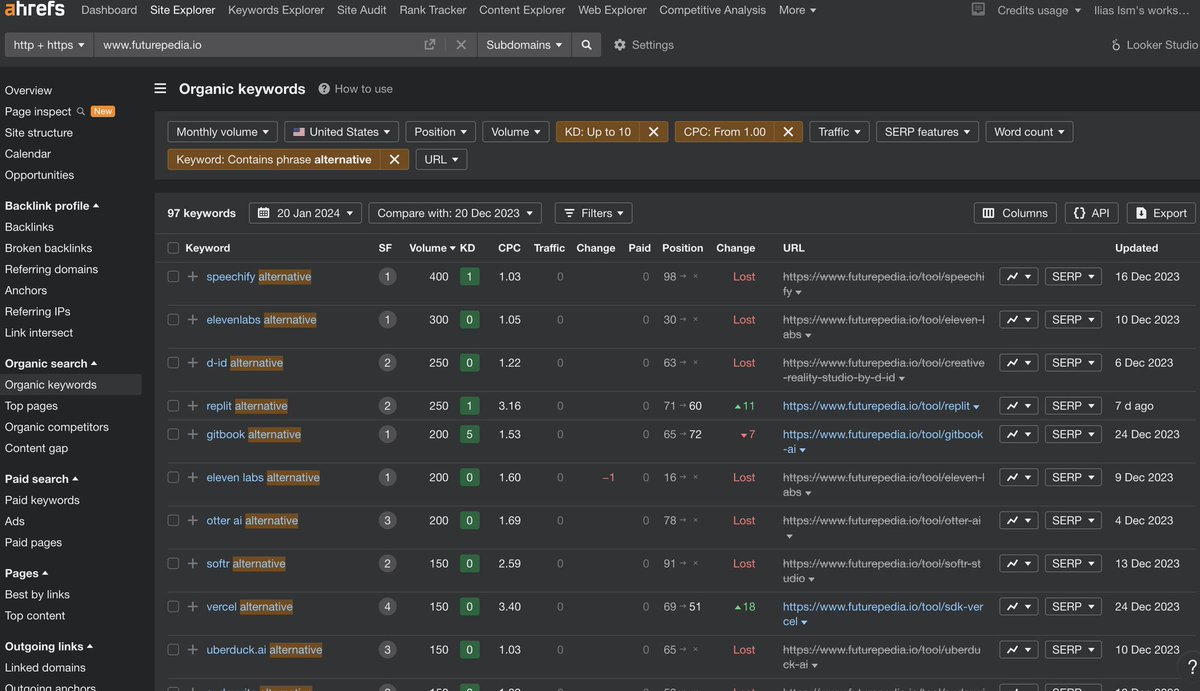
Task: Open Site Audit tab
Action: tap(362, 10)
